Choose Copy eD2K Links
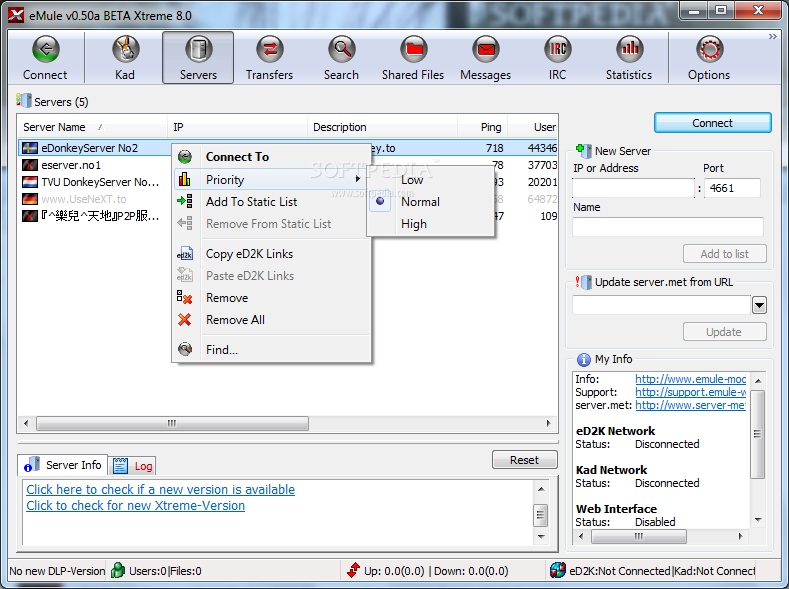Viewport: 789px width, 589px height. [x=272, y=254]
